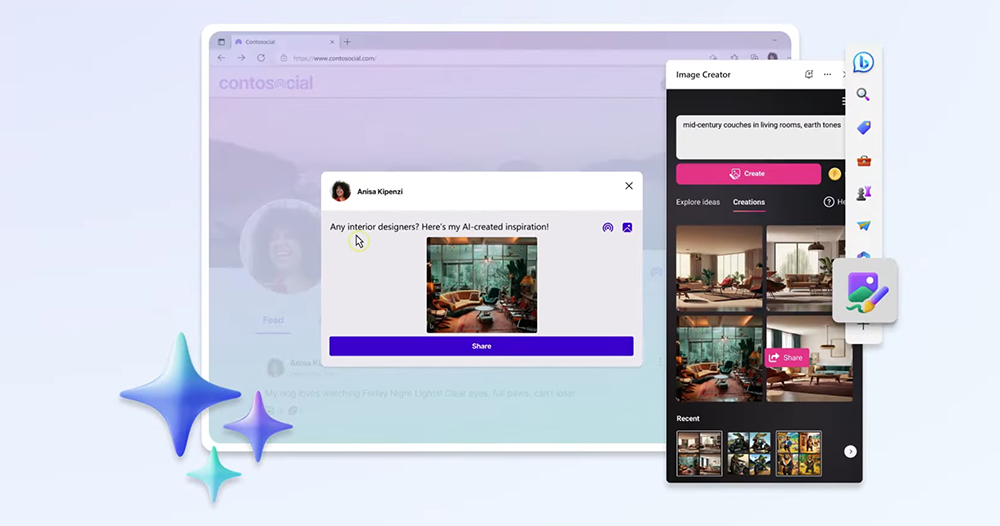Open the paper plane Drop icon
1000x526 pixels.
tap(864, 226)
